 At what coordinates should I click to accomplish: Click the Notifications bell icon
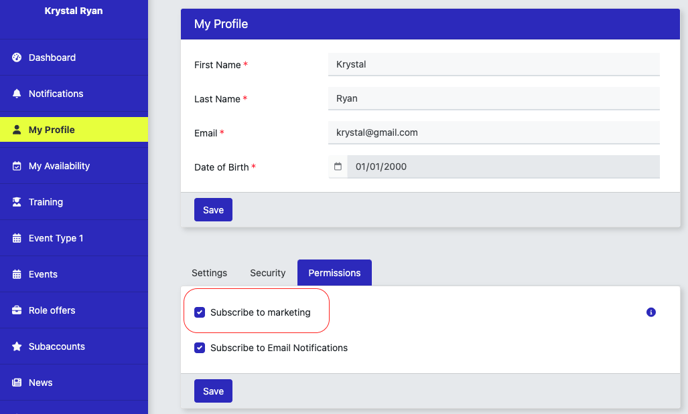pos(17,93)
